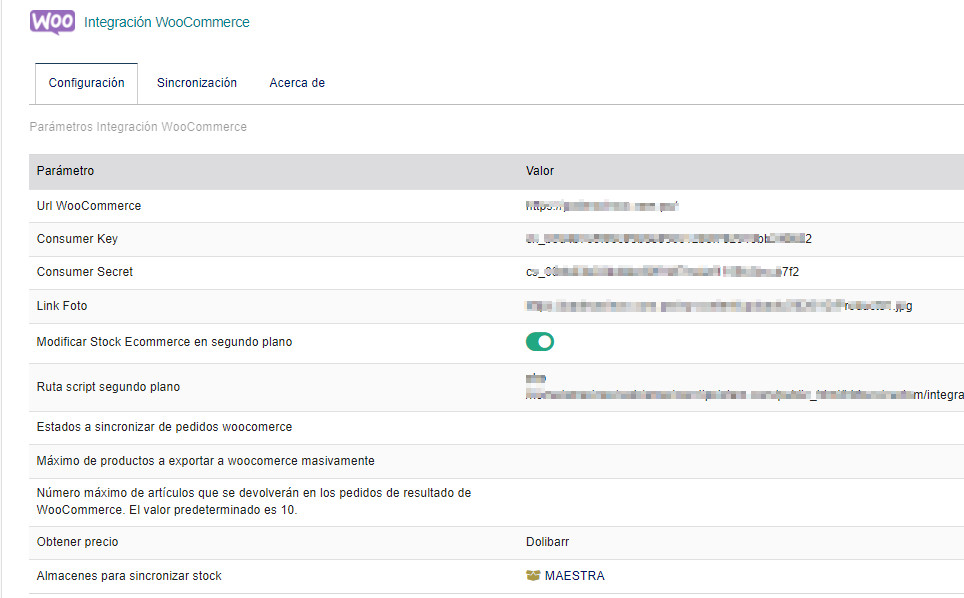Click the Valor column header
The width and height of the screenshot is (964, 598).
pyautogui.click(x=540, y=171)
